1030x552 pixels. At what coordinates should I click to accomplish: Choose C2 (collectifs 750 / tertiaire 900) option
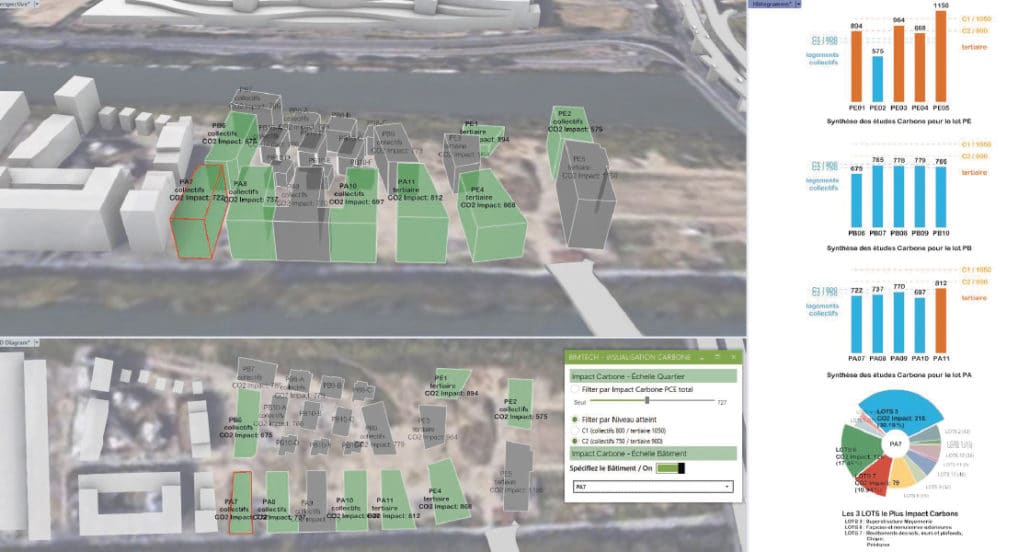pyautogui.click(x=576, y=441)
